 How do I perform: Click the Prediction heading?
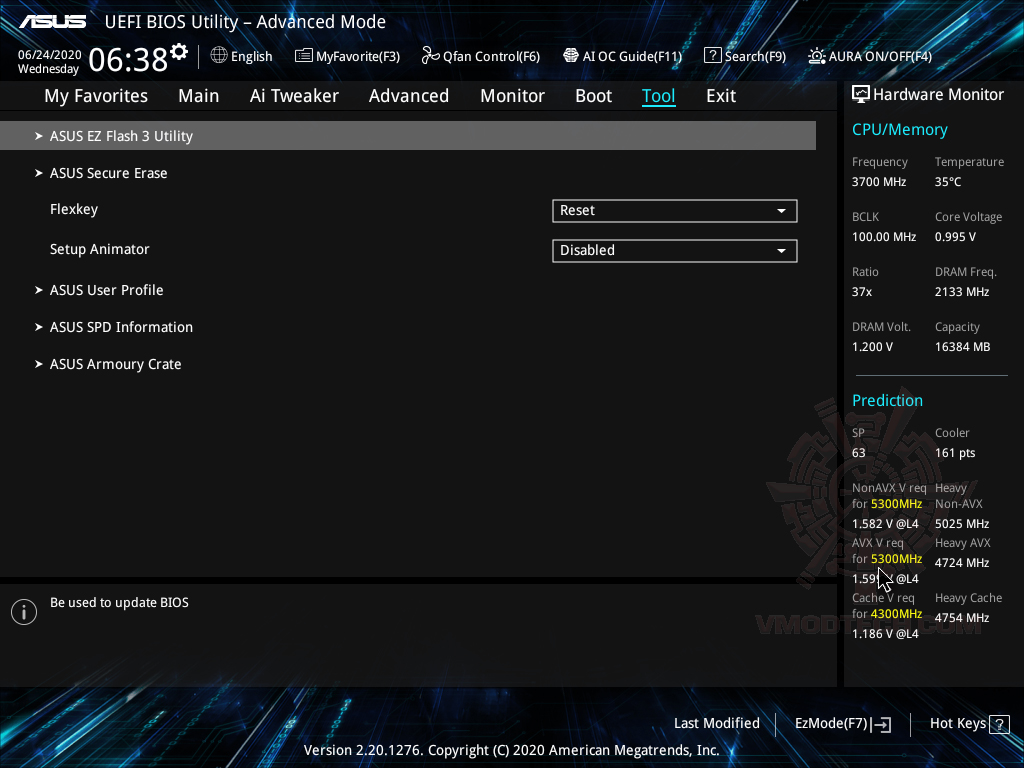pyautogui.click(x=887, y=400)
